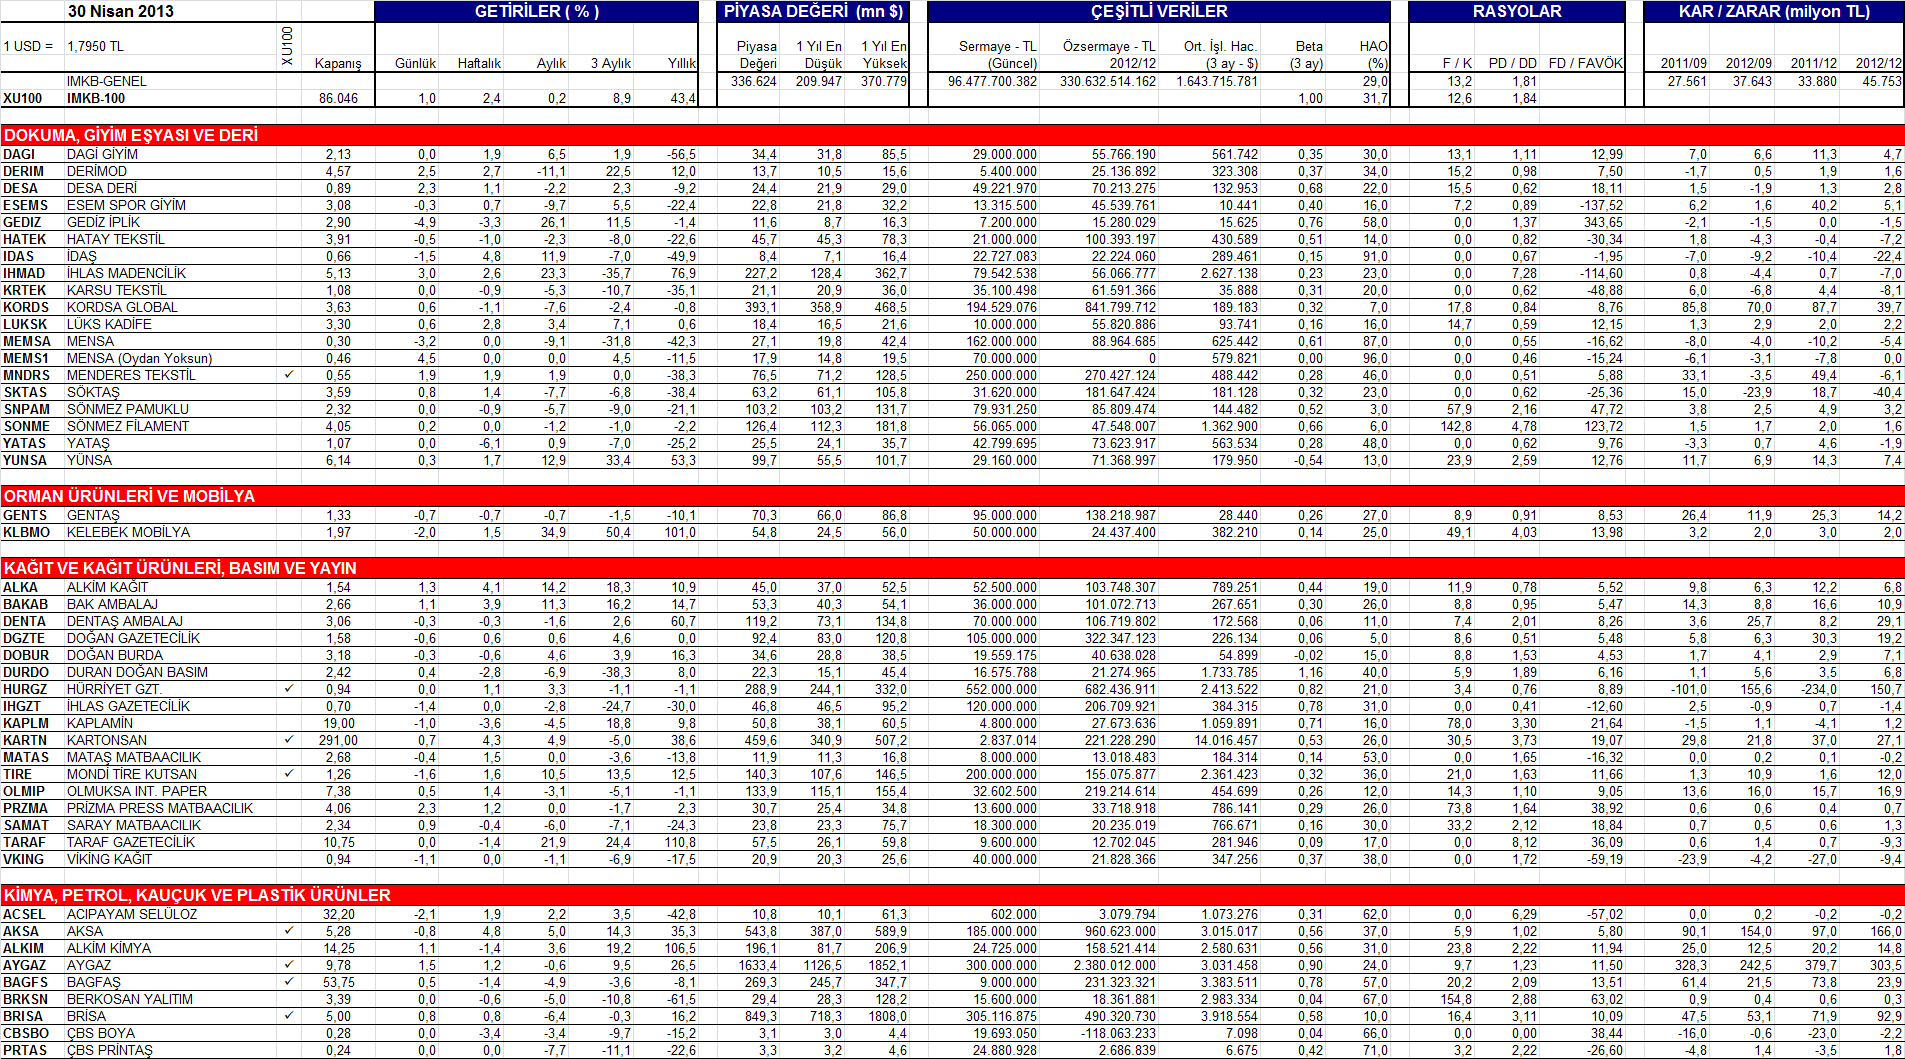Screen dimensions: 1905x1059
Task: Click the ESEM SPOR GİYİM cell
Action: point(126,205)
